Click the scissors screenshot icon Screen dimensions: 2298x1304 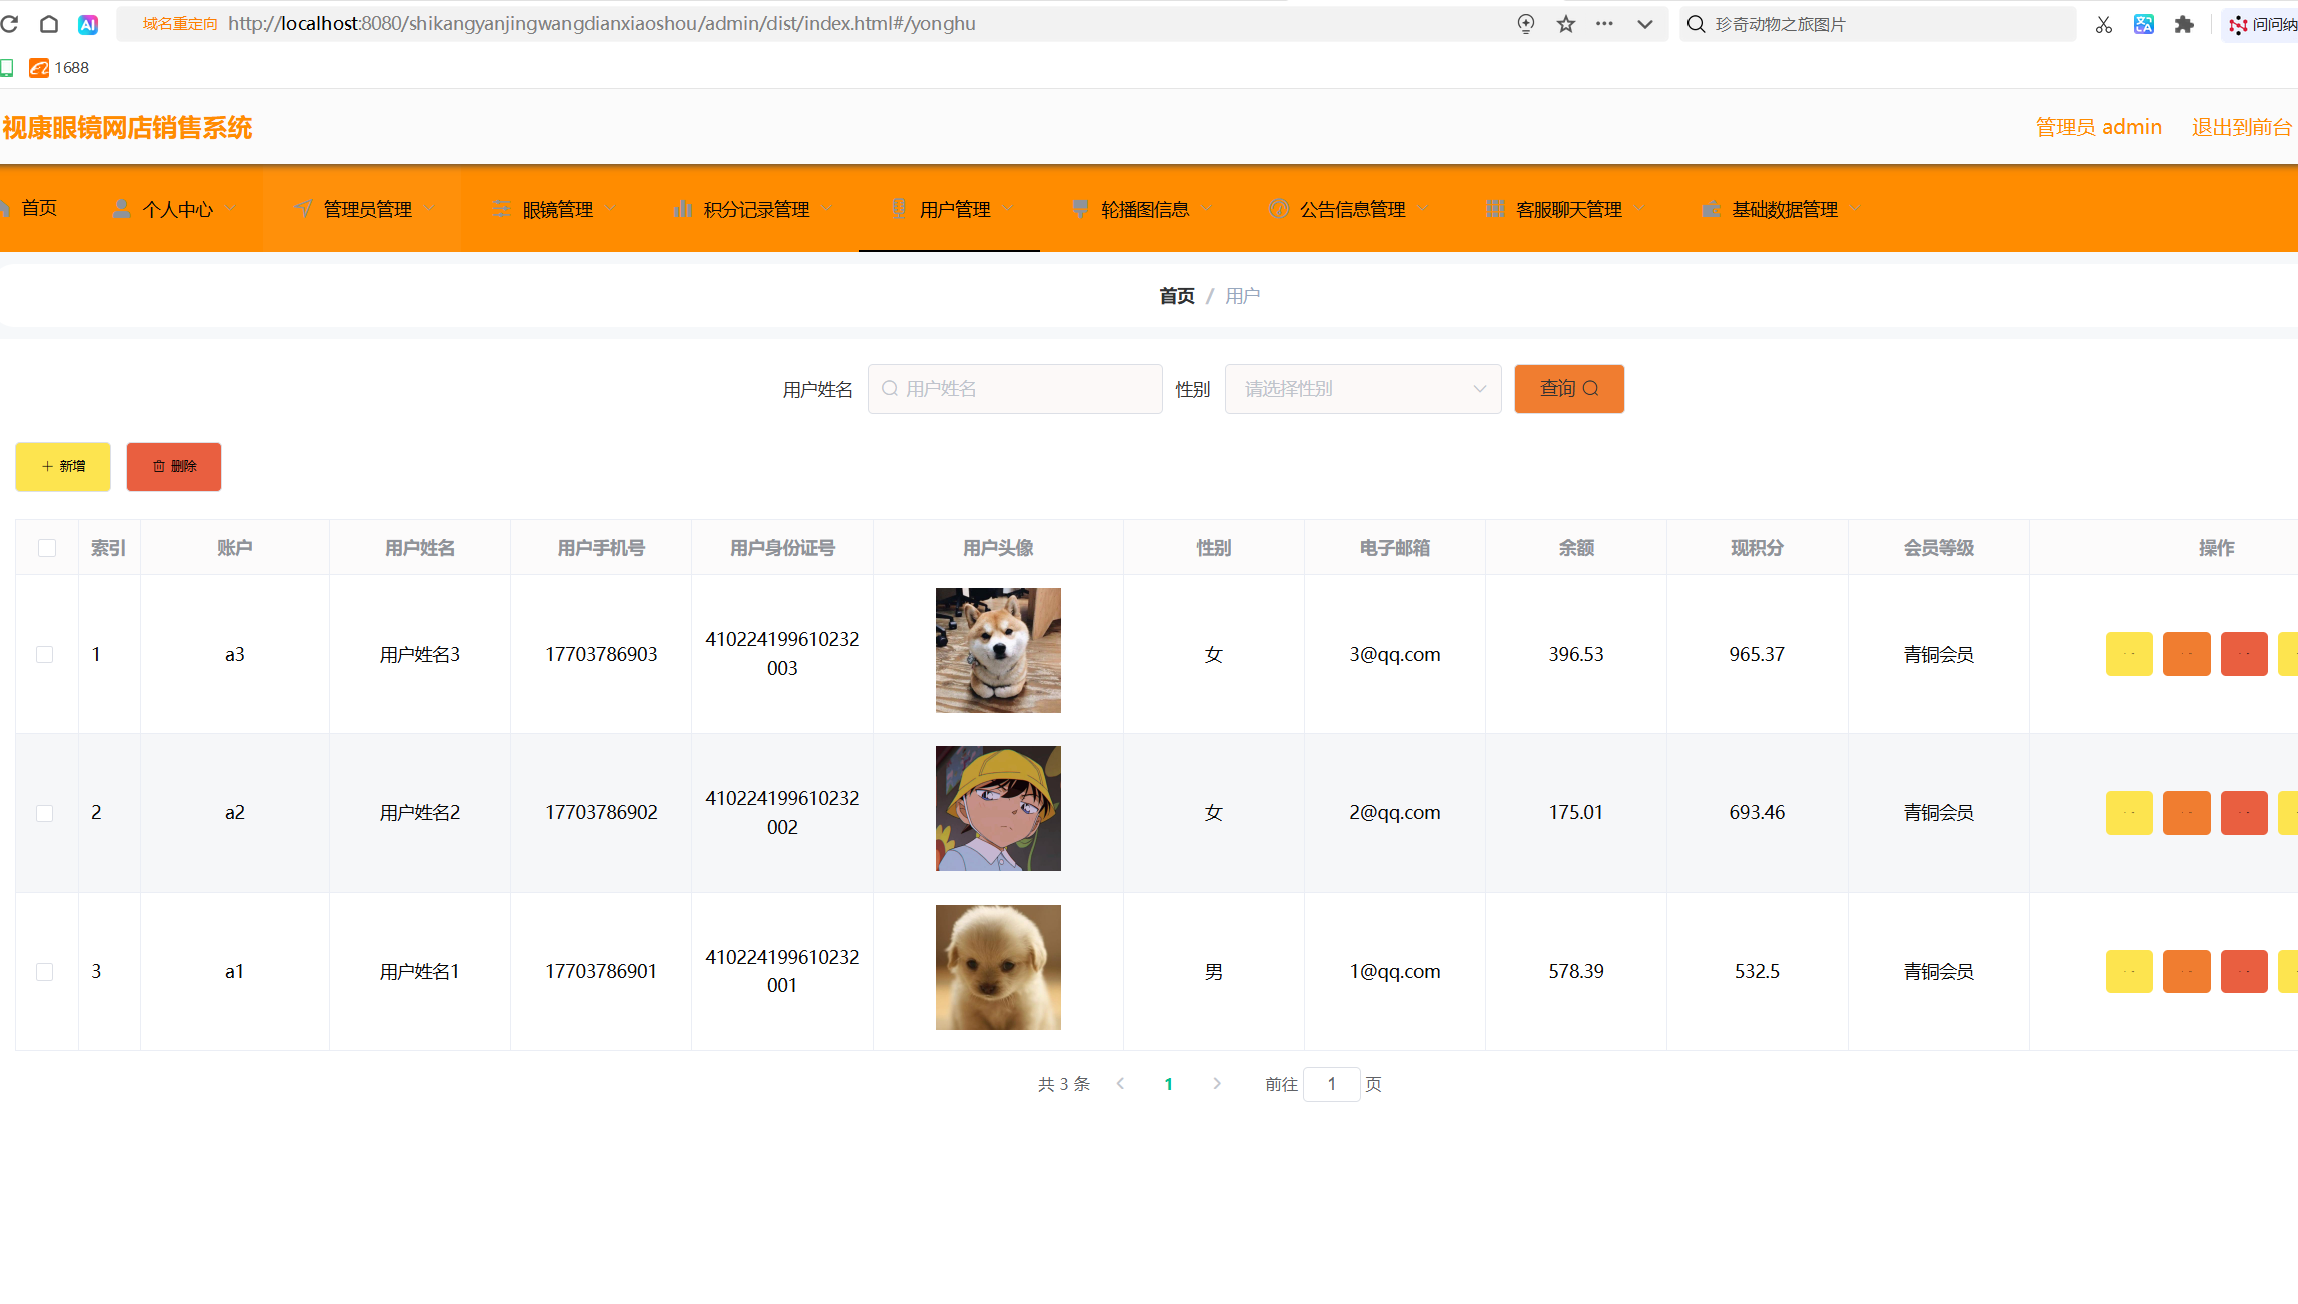2104,24
